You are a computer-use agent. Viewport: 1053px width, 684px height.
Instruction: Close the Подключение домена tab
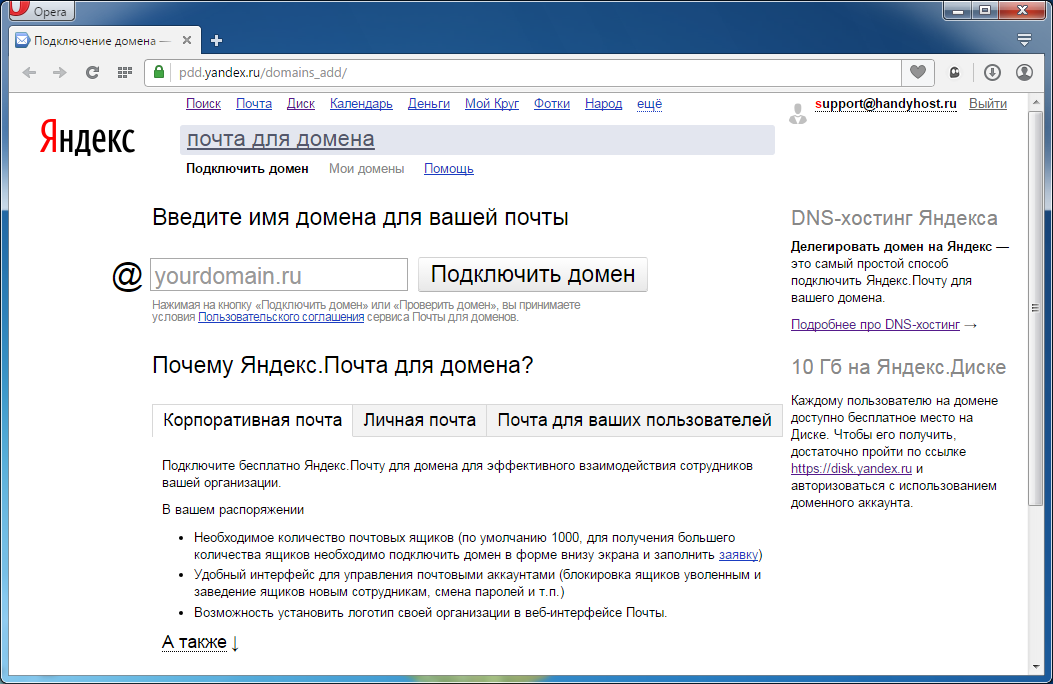pos(188,41)
